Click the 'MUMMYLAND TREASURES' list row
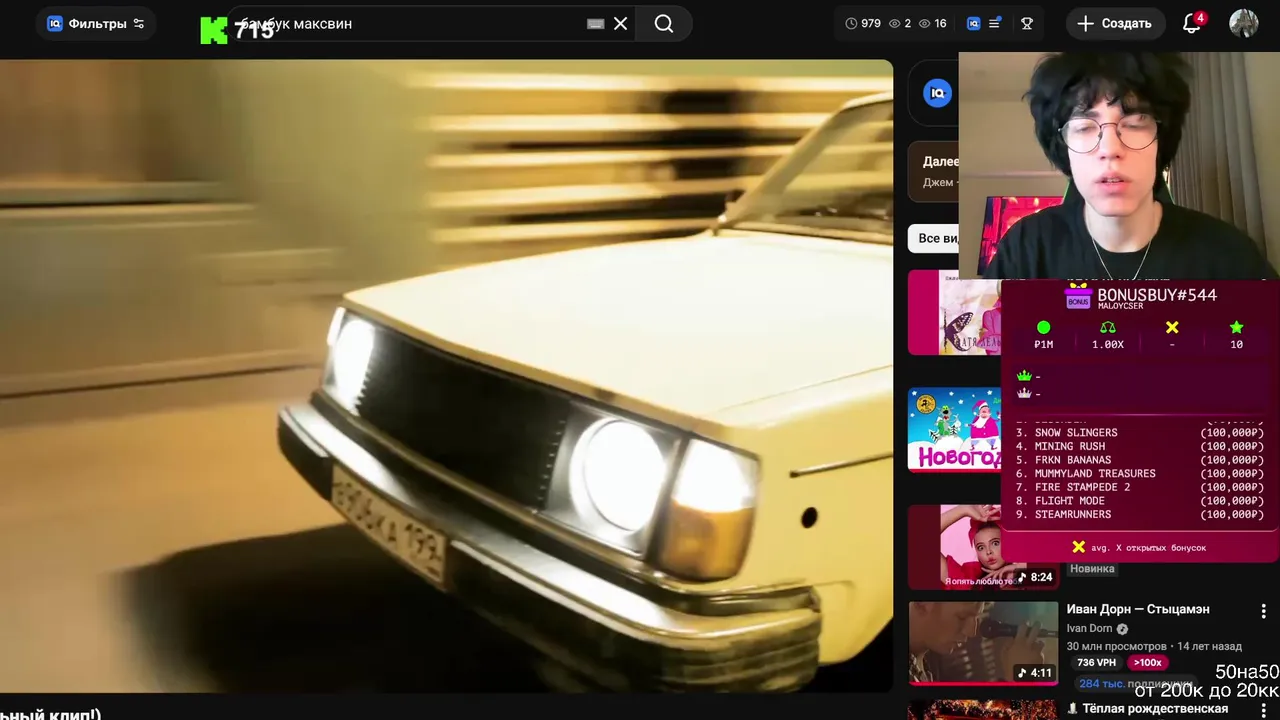This screenshot has height=720, width=1280. coord(1140,473)
